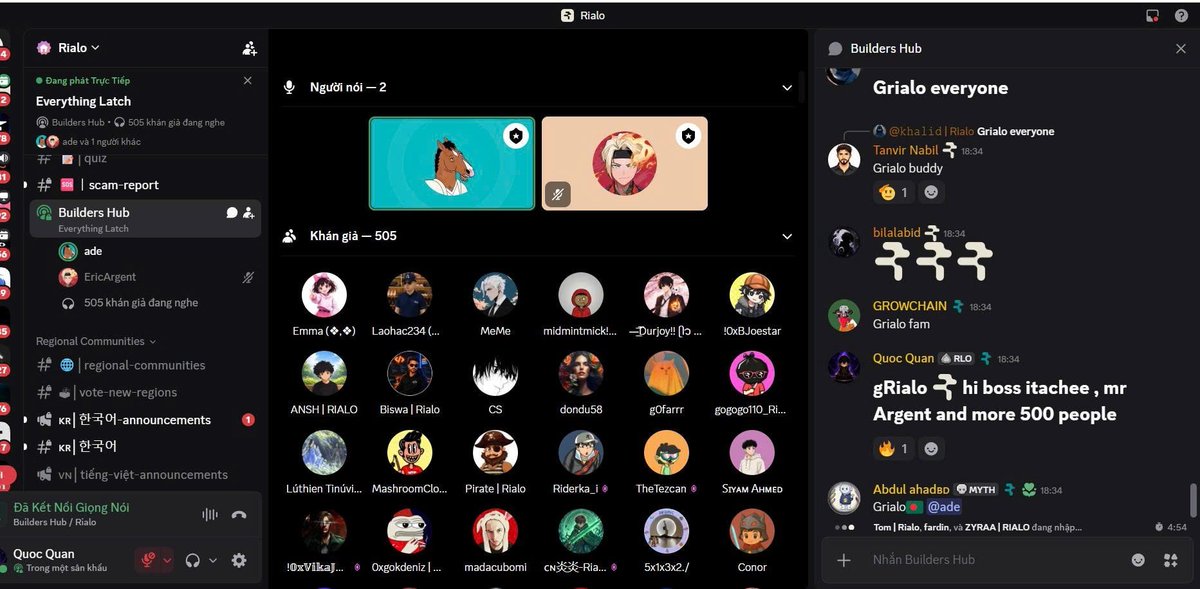Open the 한국어-announcements channel

click(146, 420)
